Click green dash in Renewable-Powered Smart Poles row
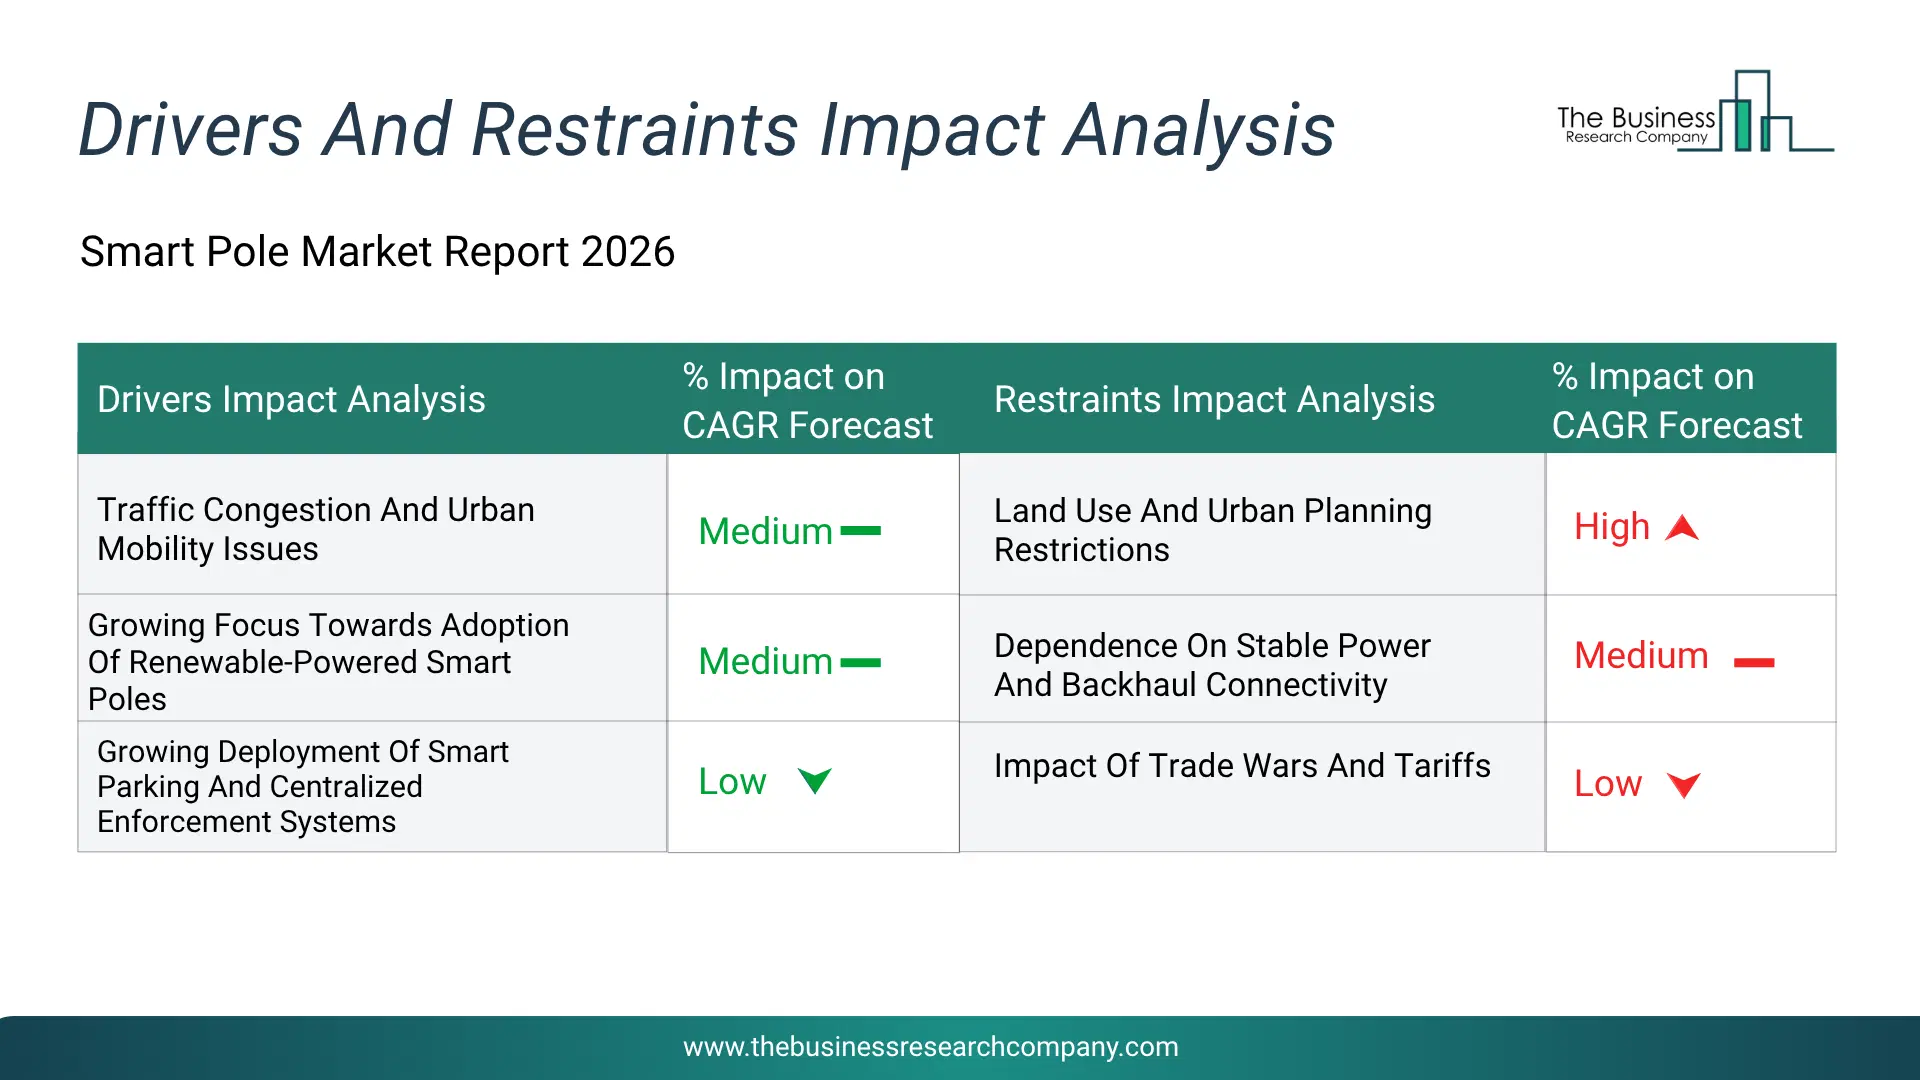Screen dimensions: 1920x1080 861,662
